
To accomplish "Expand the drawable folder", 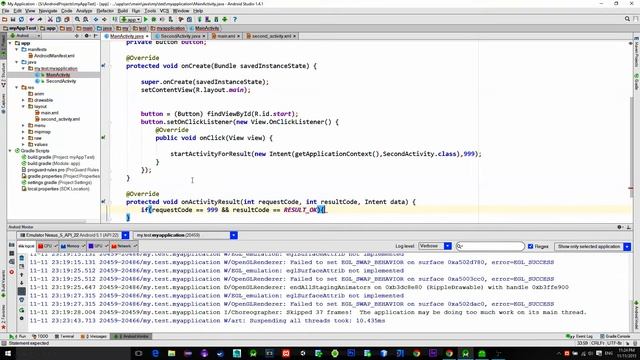I will (x=23, y=100).
